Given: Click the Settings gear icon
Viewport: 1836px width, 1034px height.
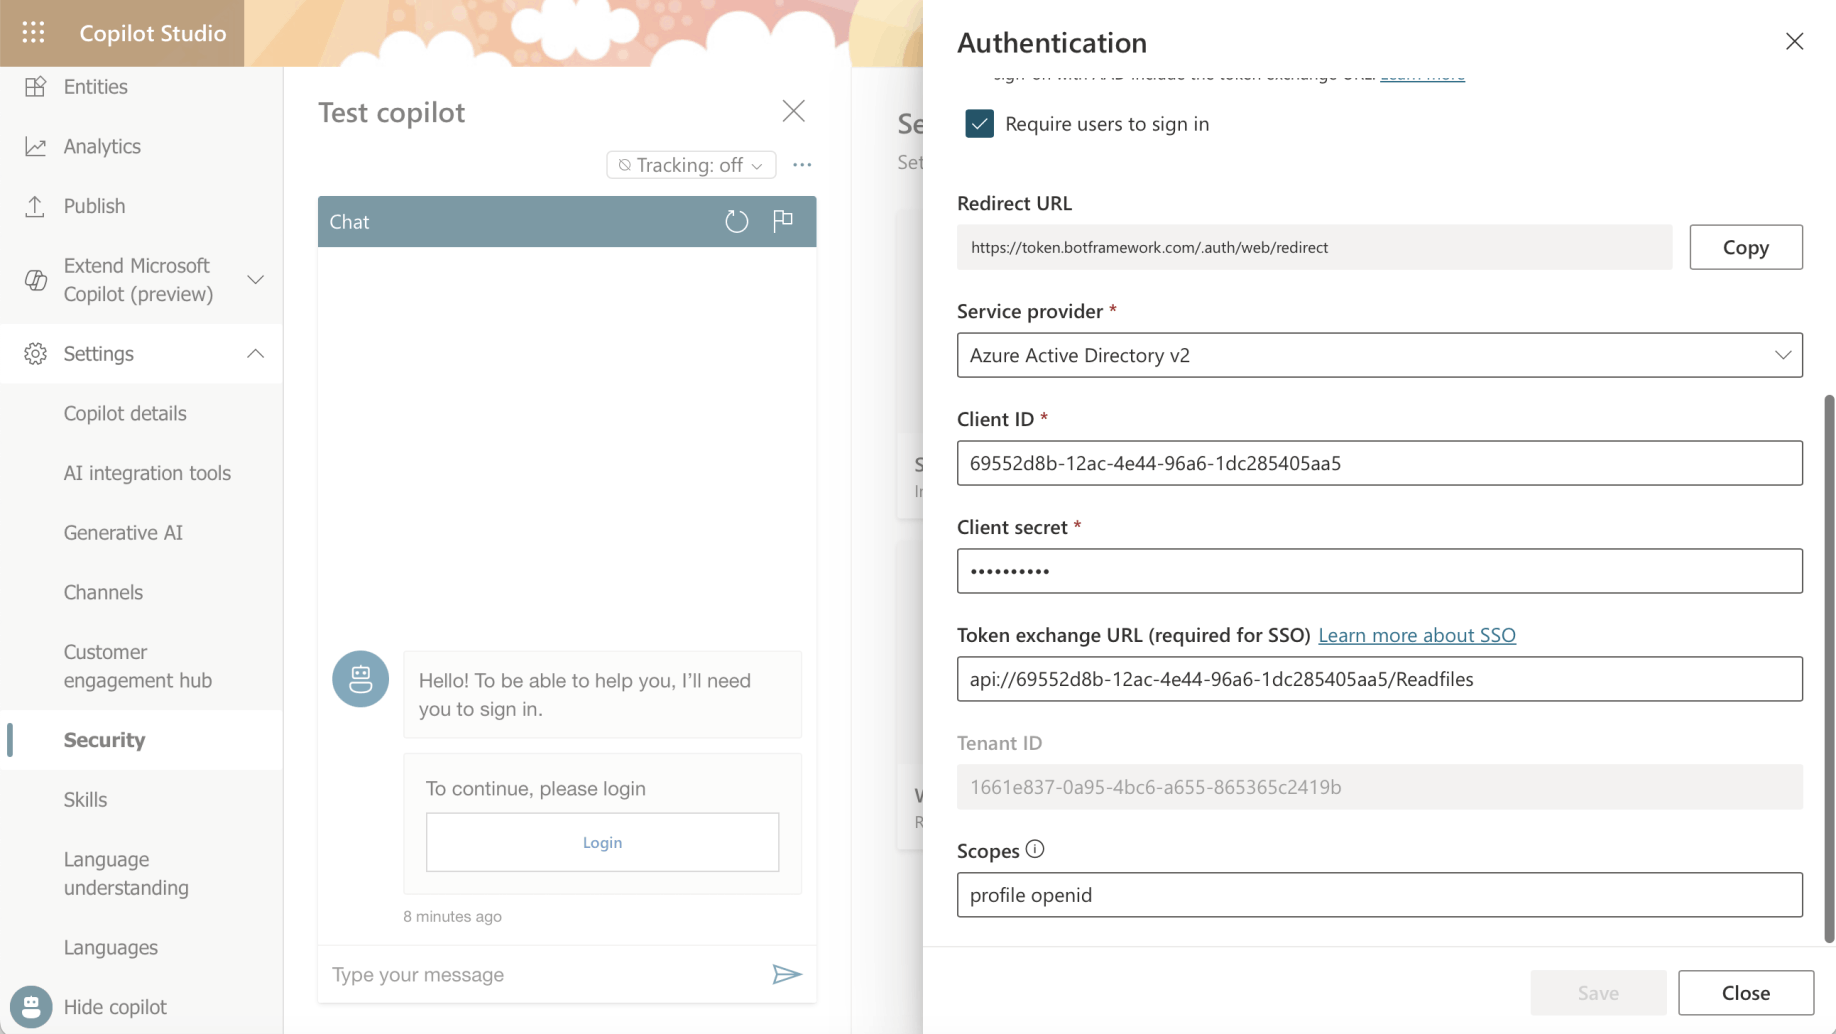Looking at the screenshot, I should (x=35, y=354).
